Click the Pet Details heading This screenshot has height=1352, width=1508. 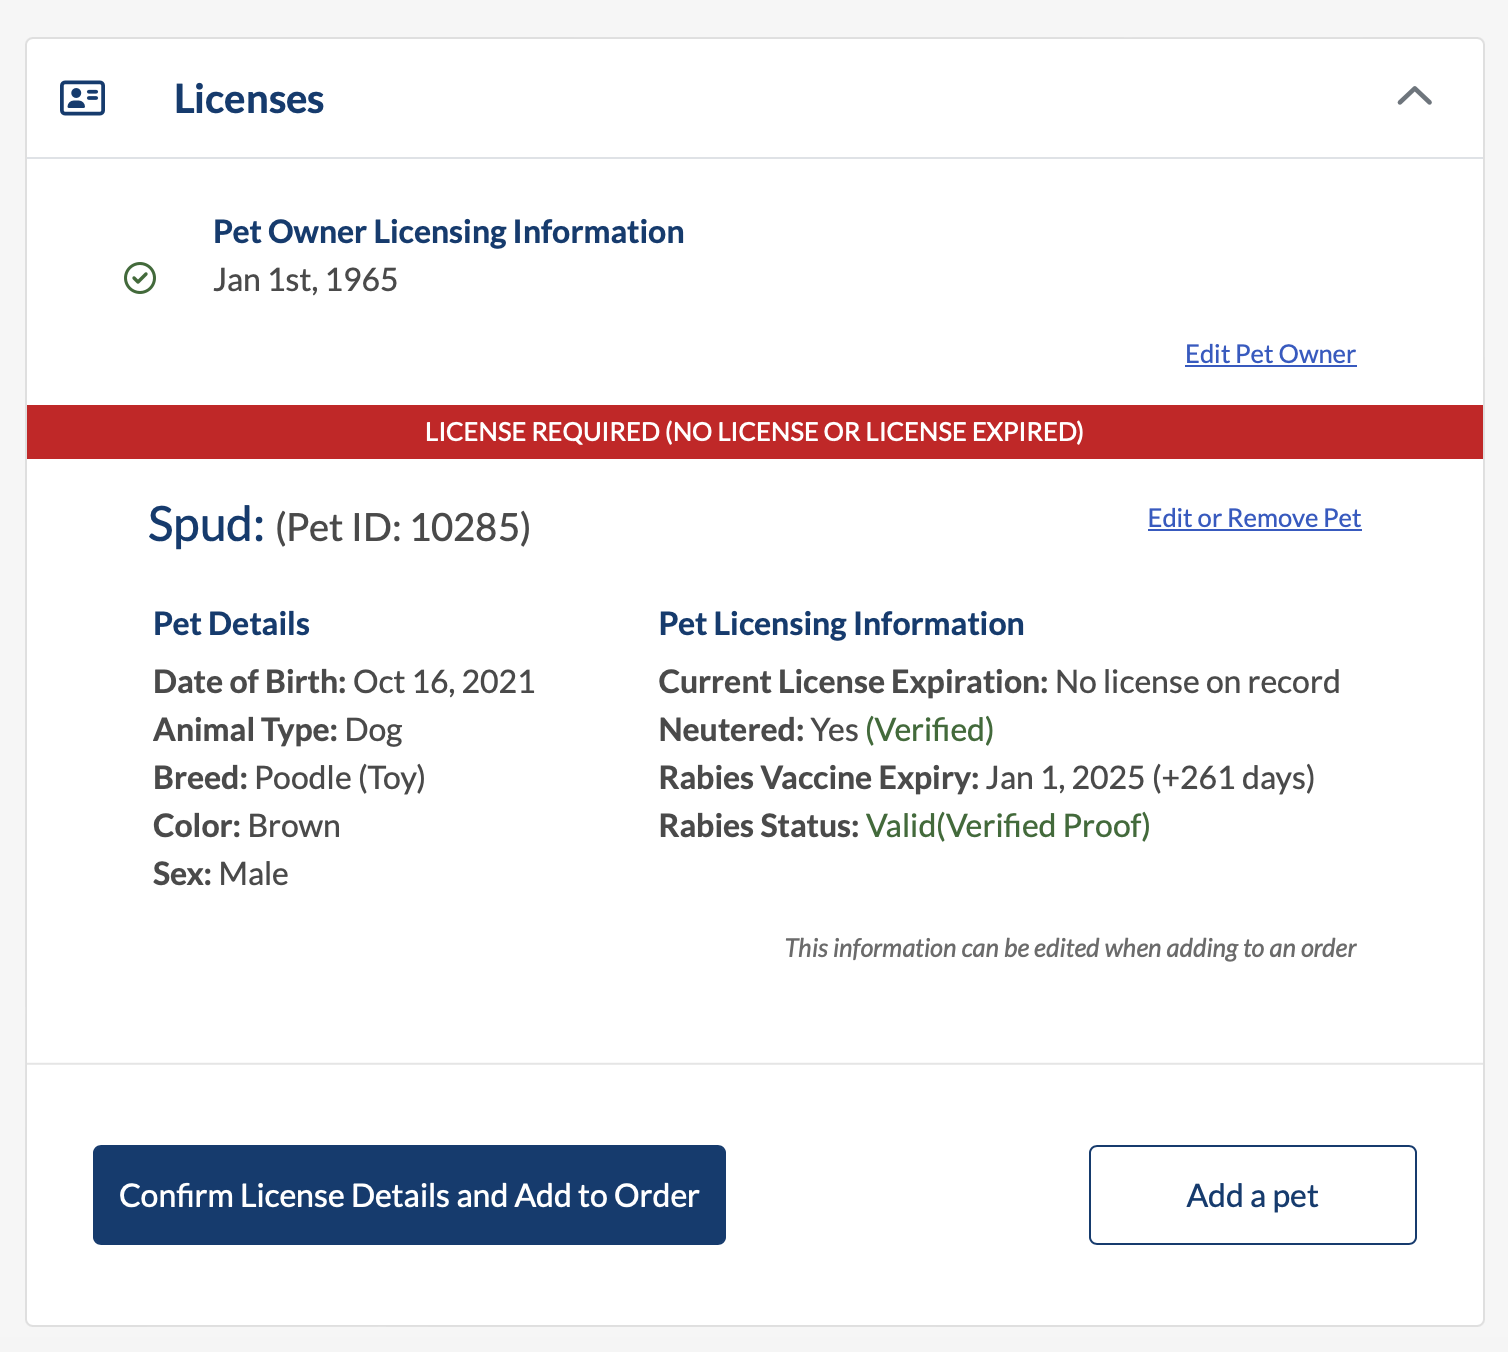point(231,623)
